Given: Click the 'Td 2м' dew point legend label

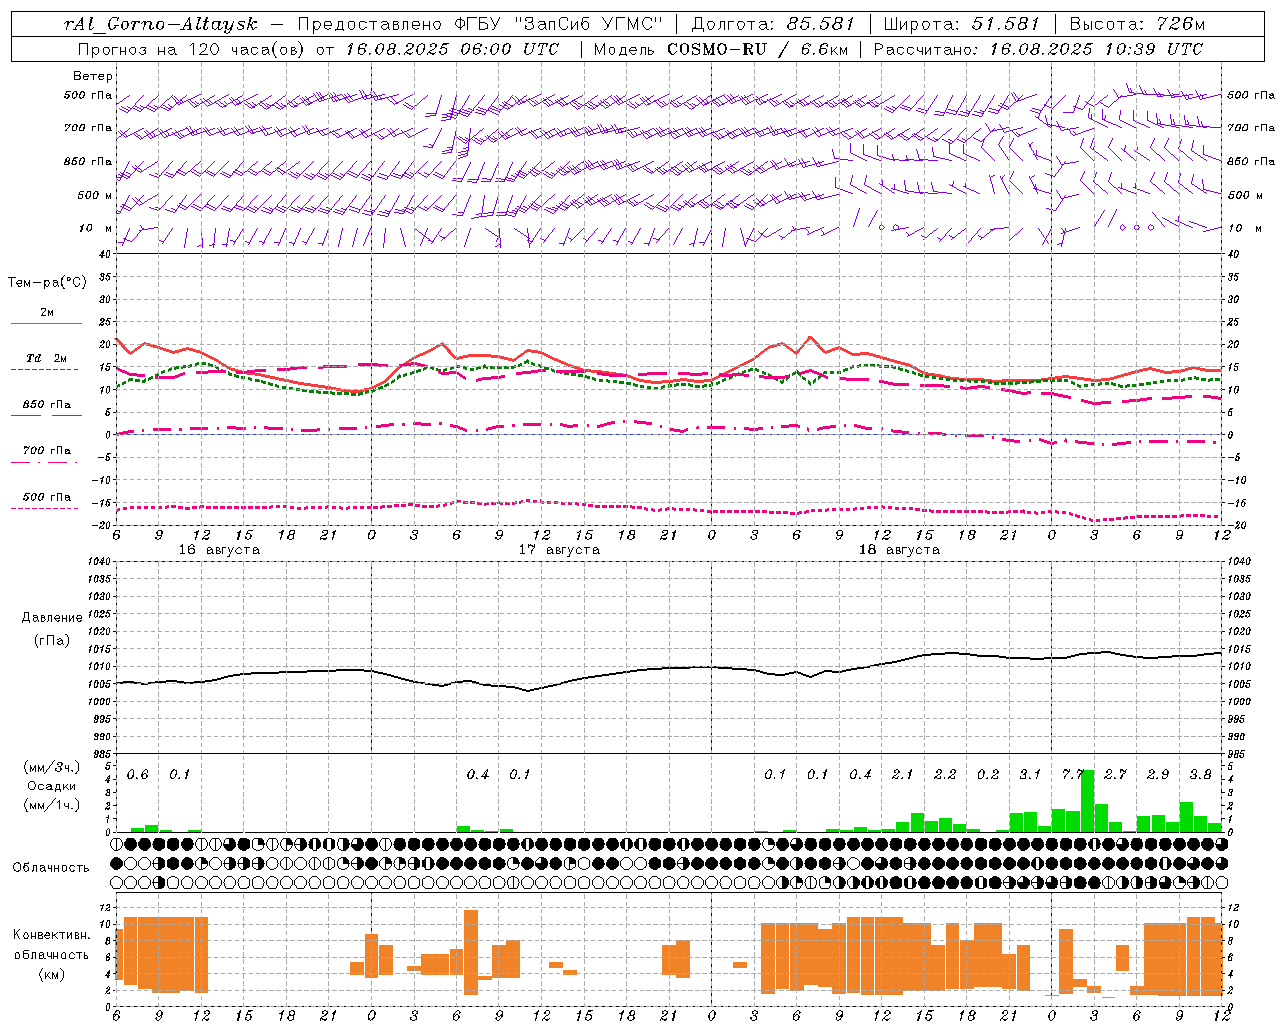Looking at the screenshot, I should pyautogui.click(x=47, y=358).
